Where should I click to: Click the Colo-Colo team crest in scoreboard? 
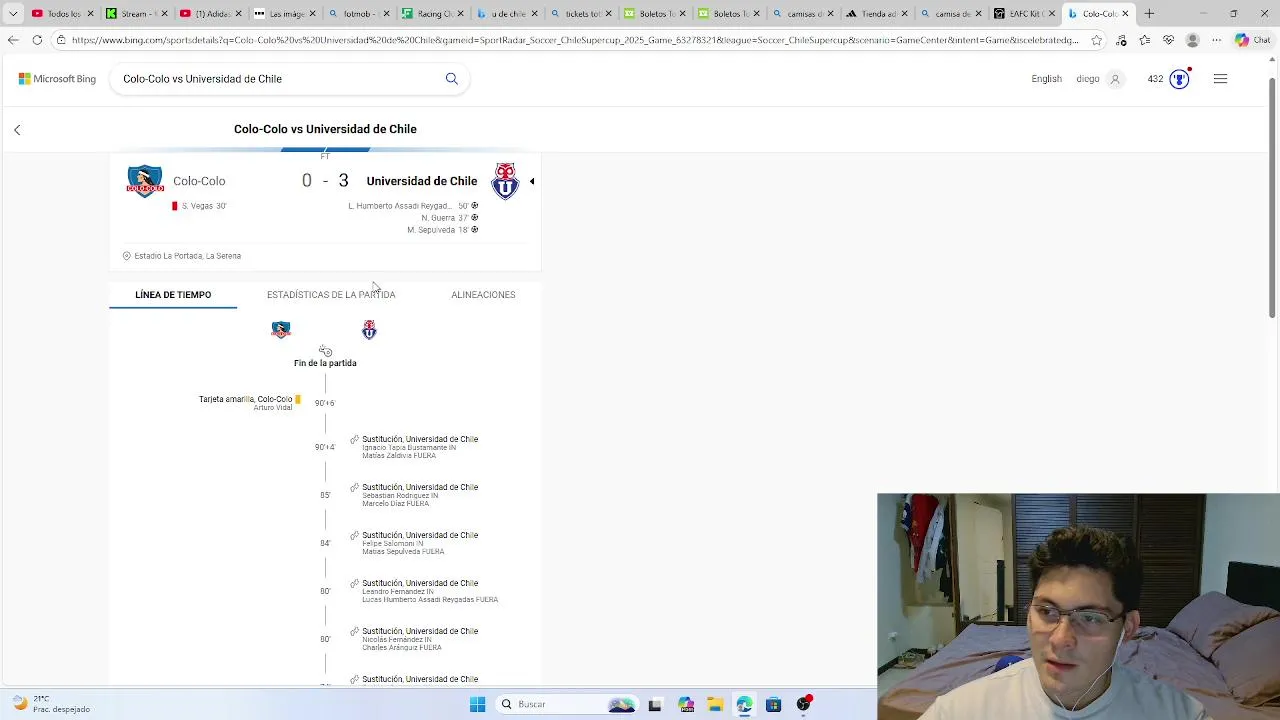click(x=145, y=181)
